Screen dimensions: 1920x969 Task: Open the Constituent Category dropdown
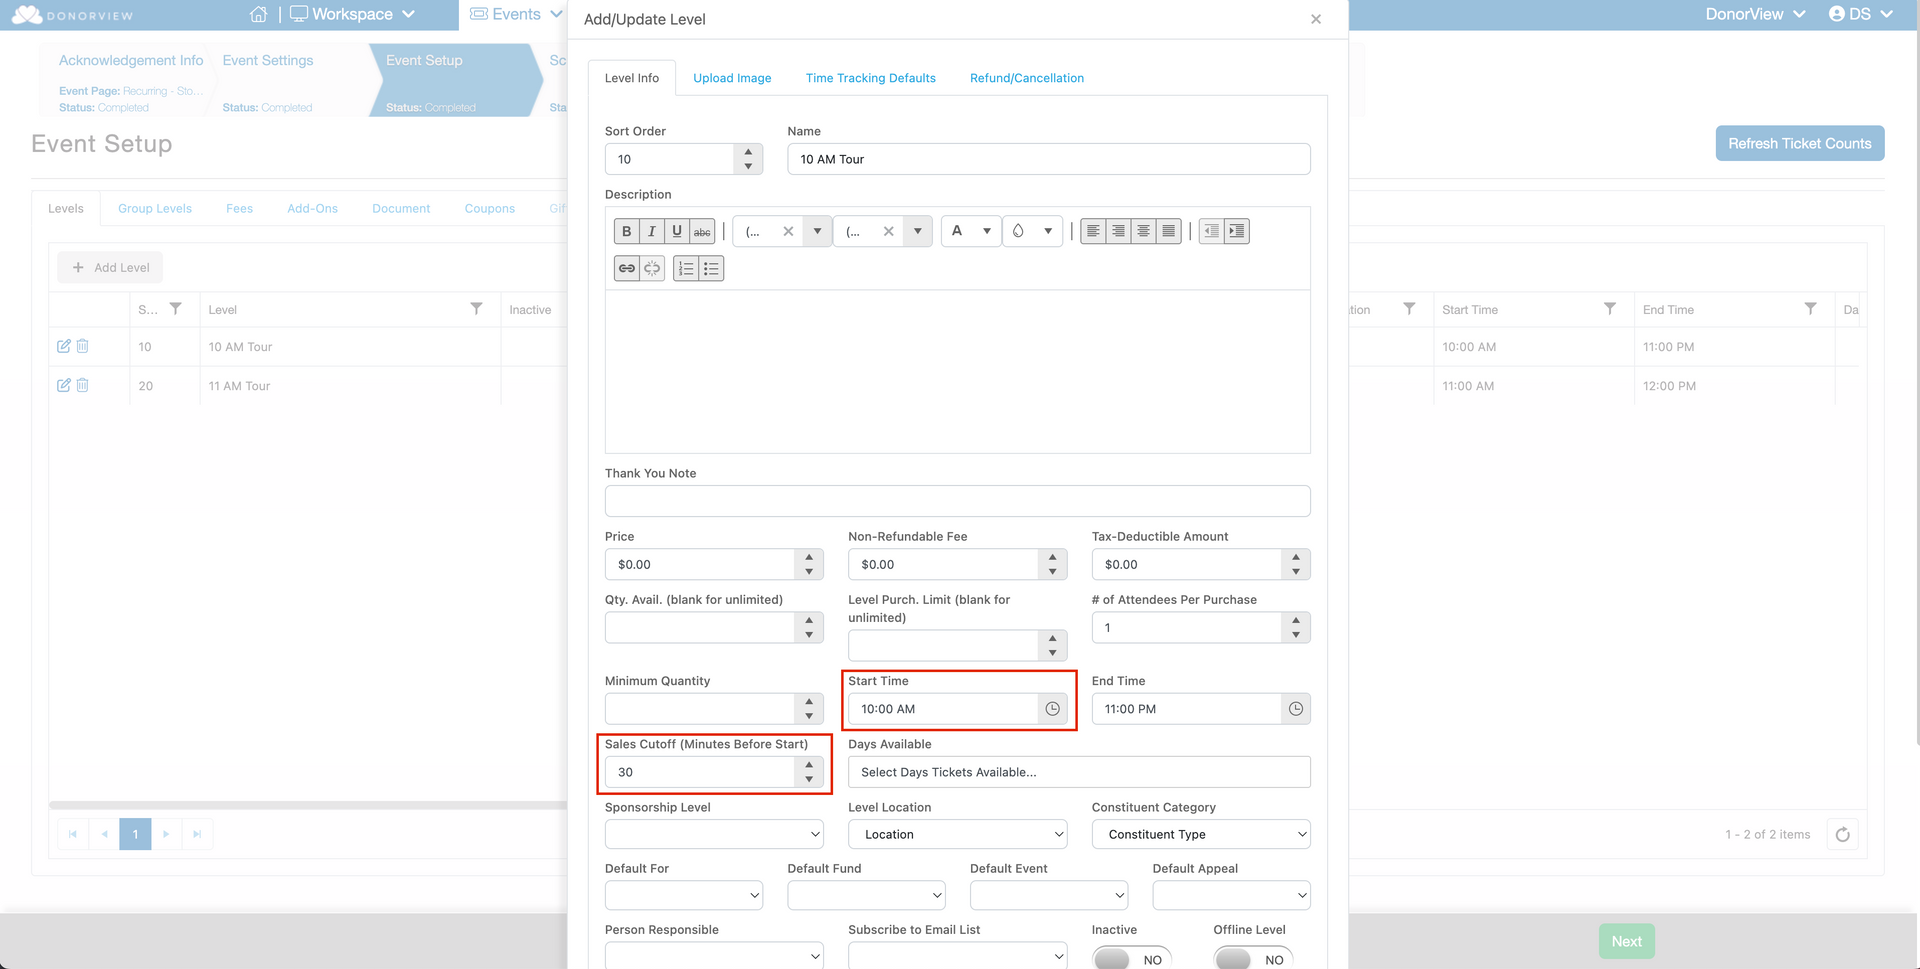coord(1201,834)
